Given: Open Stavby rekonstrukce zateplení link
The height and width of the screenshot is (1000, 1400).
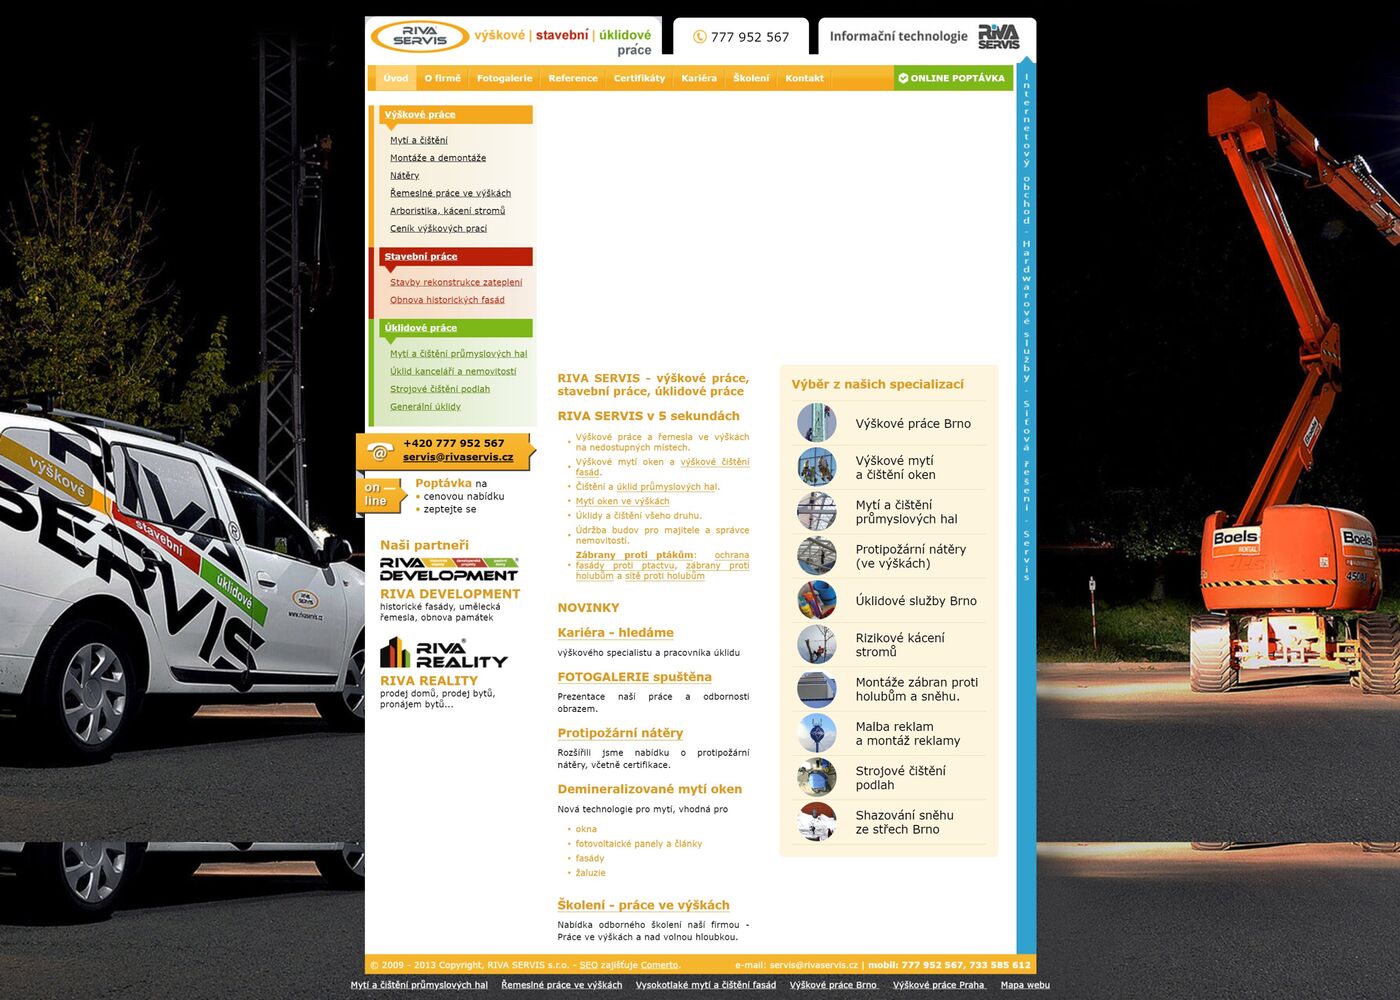Looking at the screenshot, I should (x=456, y=282).
